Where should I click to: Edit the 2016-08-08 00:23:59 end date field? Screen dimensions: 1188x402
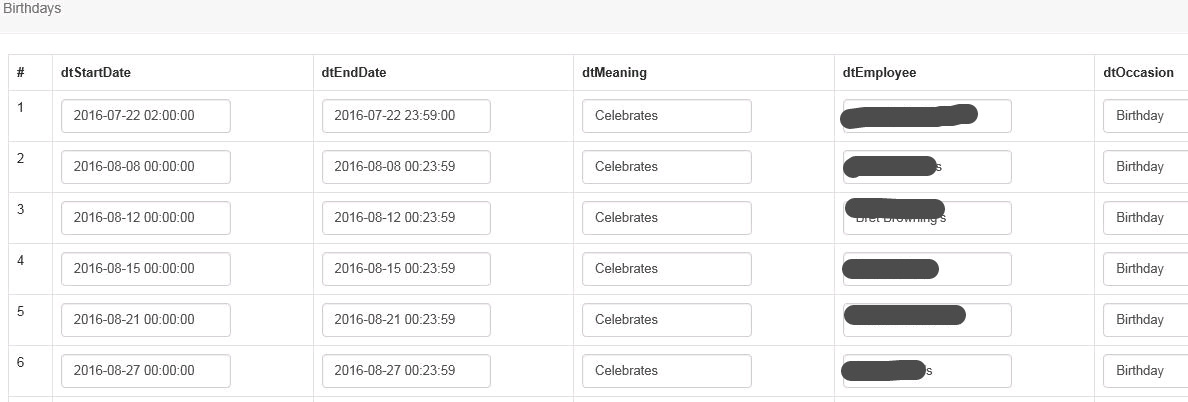(406, 167)
